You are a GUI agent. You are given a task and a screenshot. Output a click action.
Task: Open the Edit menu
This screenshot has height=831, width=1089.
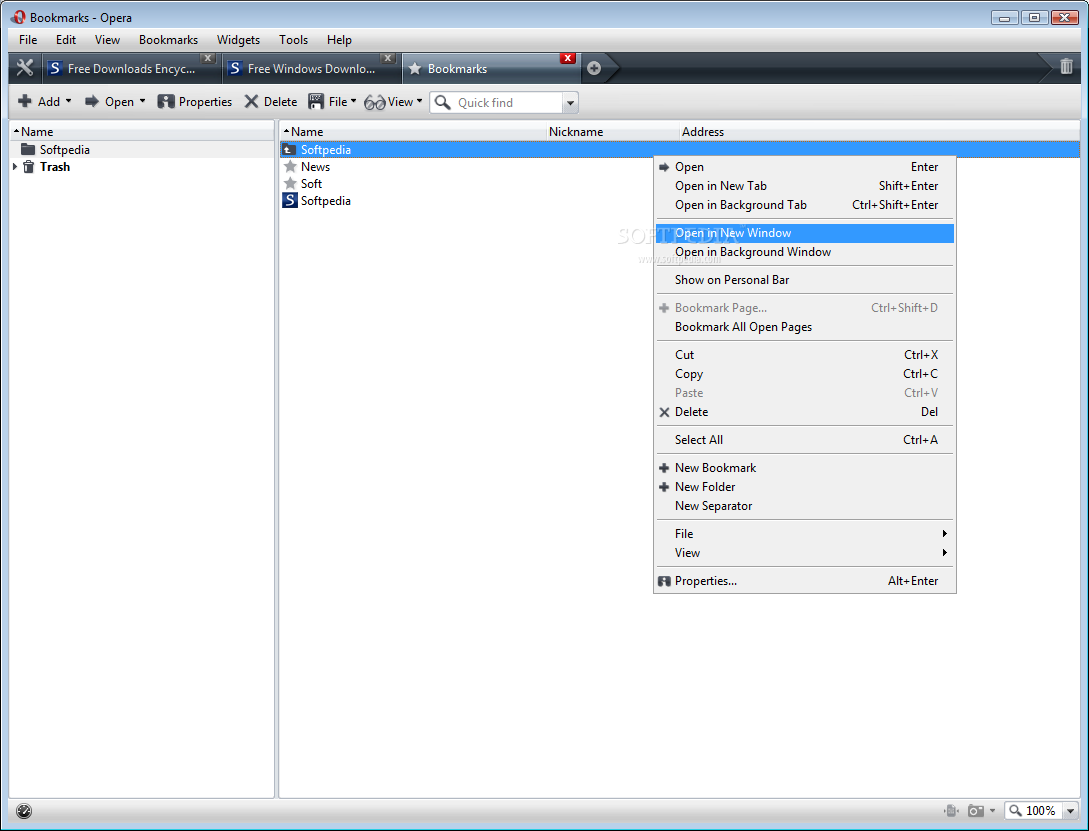pyautogui.click(x=66, y=40)
